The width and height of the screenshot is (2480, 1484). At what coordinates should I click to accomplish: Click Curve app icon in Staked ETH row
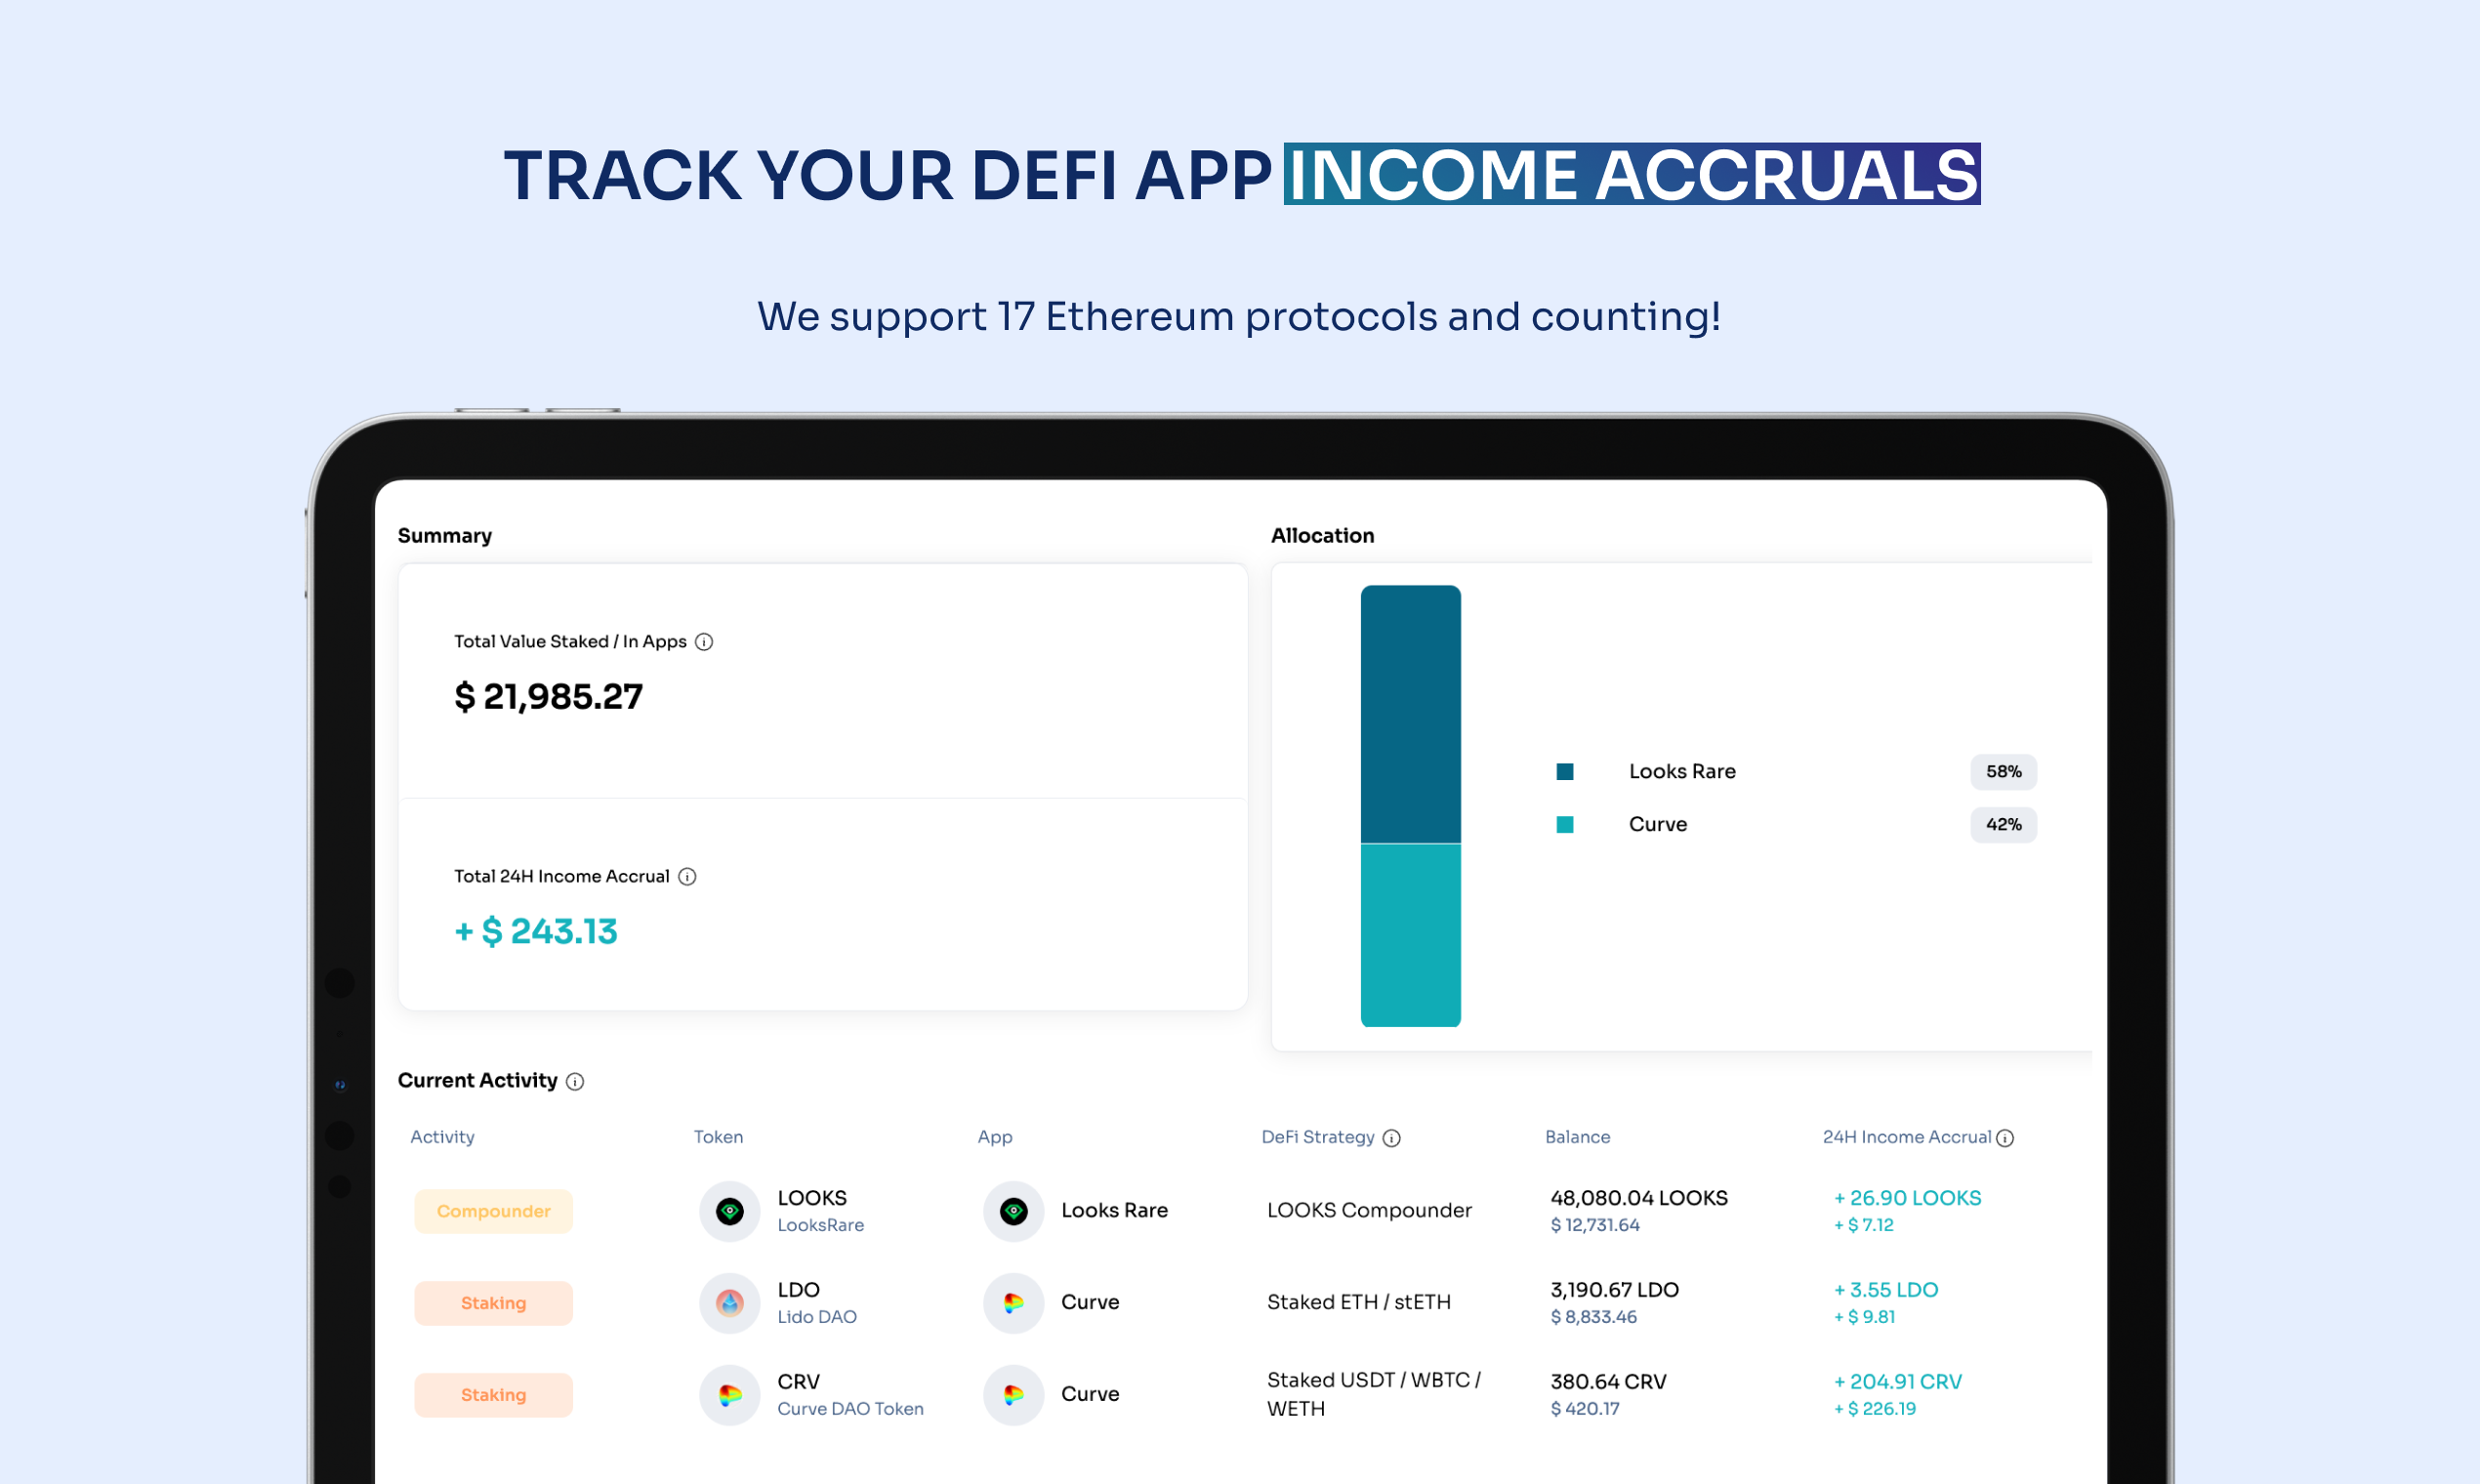(1014, 1304)
